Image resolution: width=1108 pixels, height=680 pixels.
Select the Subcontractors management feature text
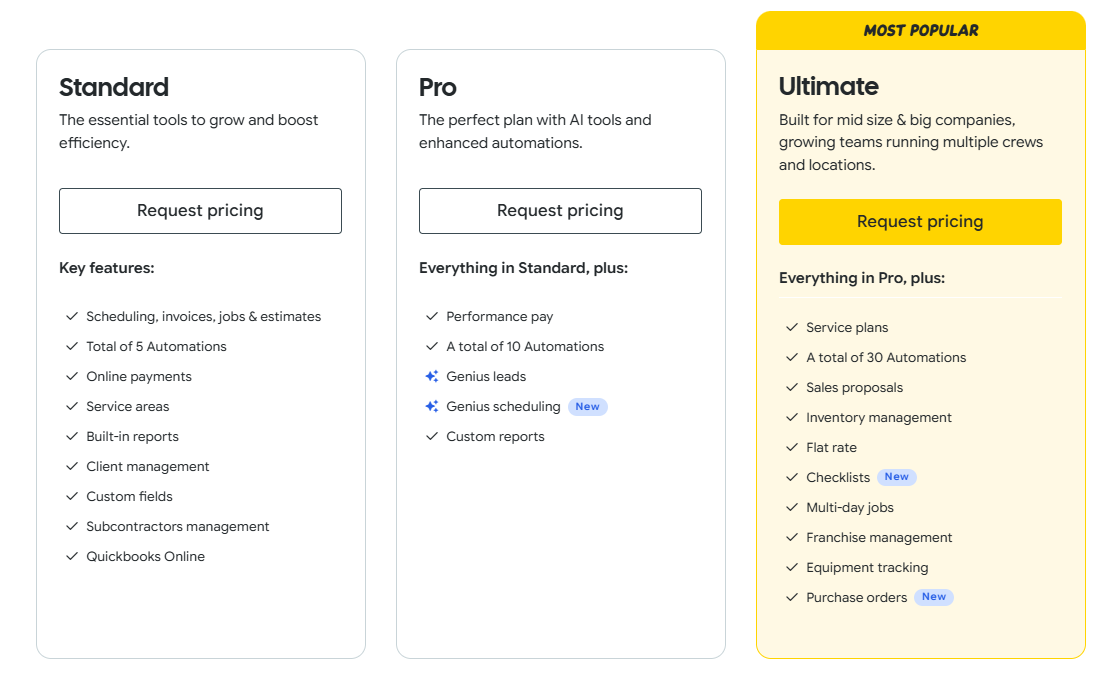point(177,527)
